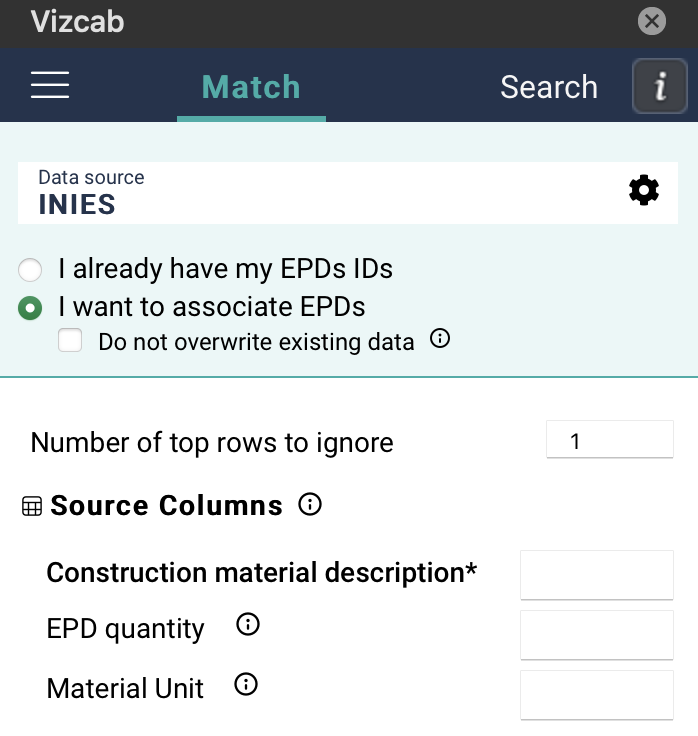This screenshot has width=698, height=736.
Task: Show info for EPD quantity
Action: pos(247,626)
